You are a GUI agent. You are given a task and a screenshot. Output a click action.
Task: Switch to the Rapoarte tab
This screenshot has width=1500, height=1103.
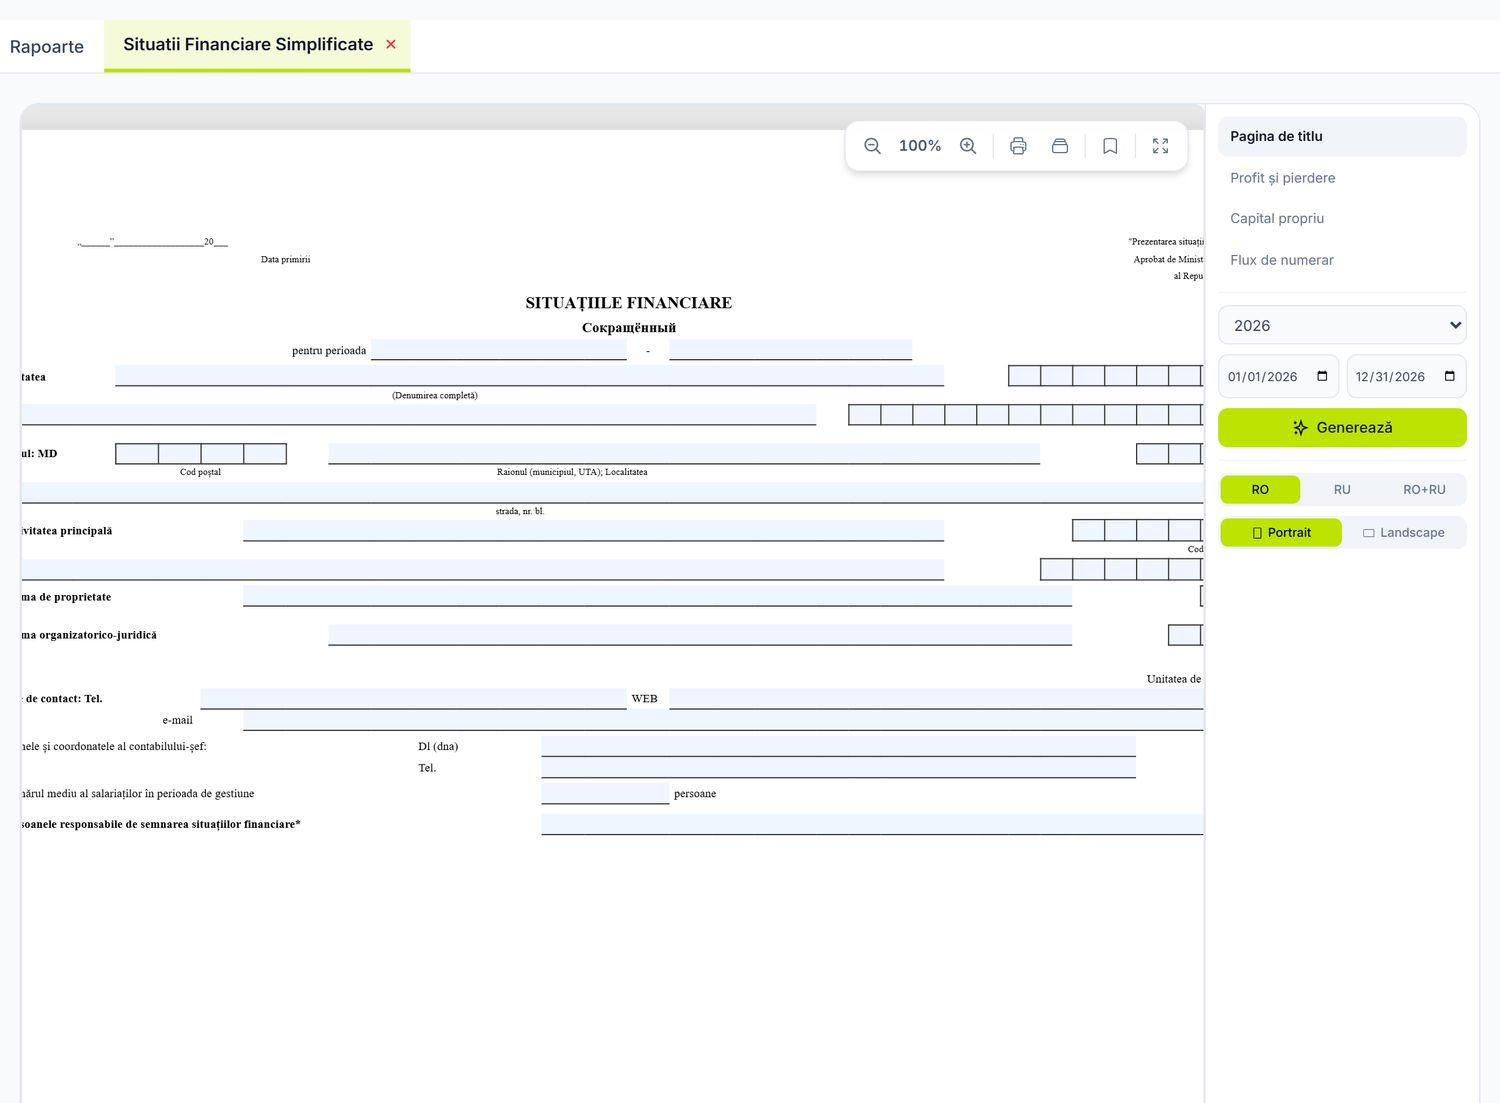pyautogui.click(x=47, y=46)
